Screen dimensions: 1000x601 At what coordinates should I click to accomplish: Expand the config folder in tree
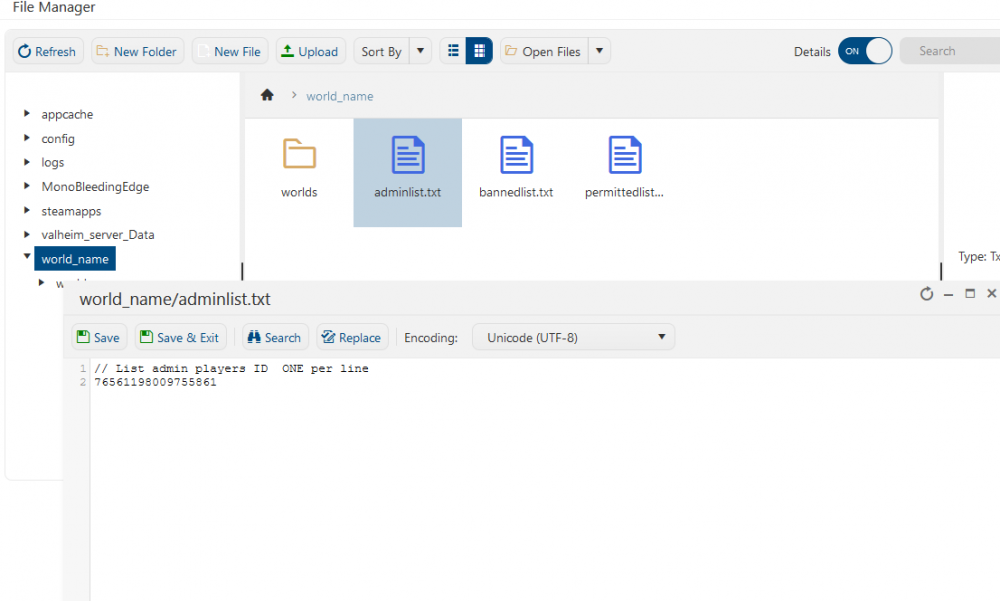[27, 138]
